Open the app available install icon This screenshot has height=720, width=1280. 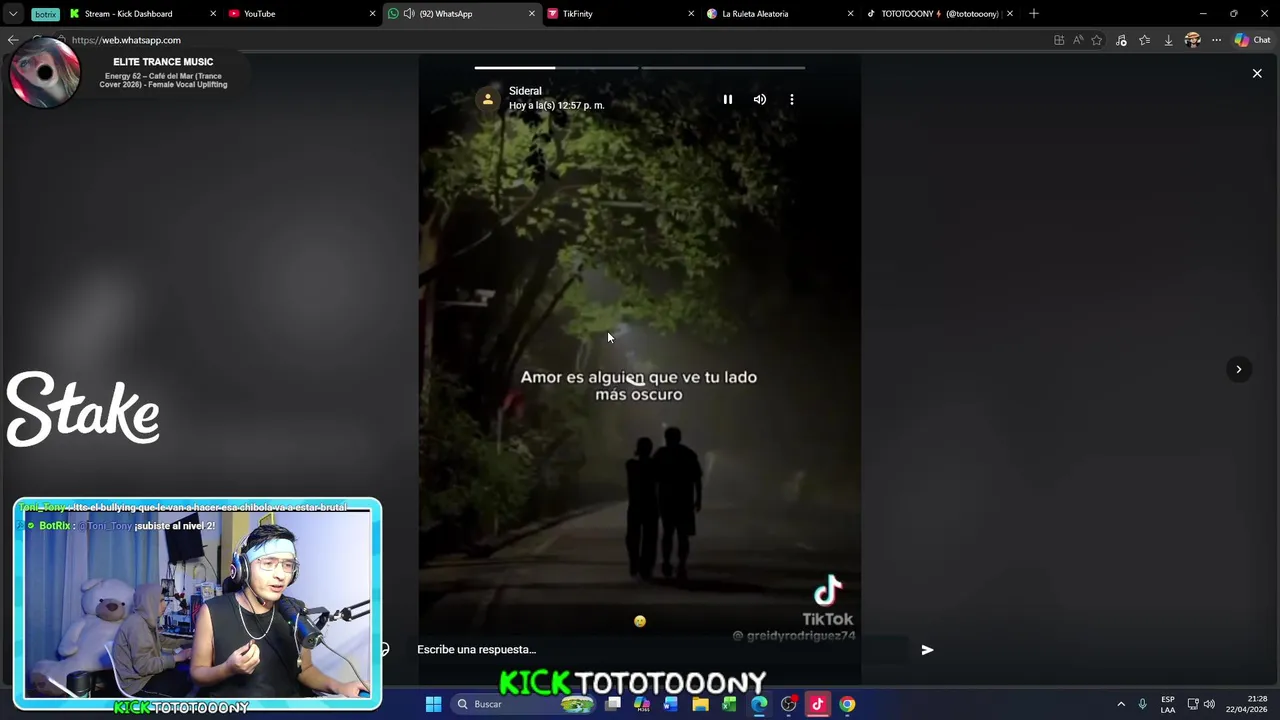point(1059,40)
